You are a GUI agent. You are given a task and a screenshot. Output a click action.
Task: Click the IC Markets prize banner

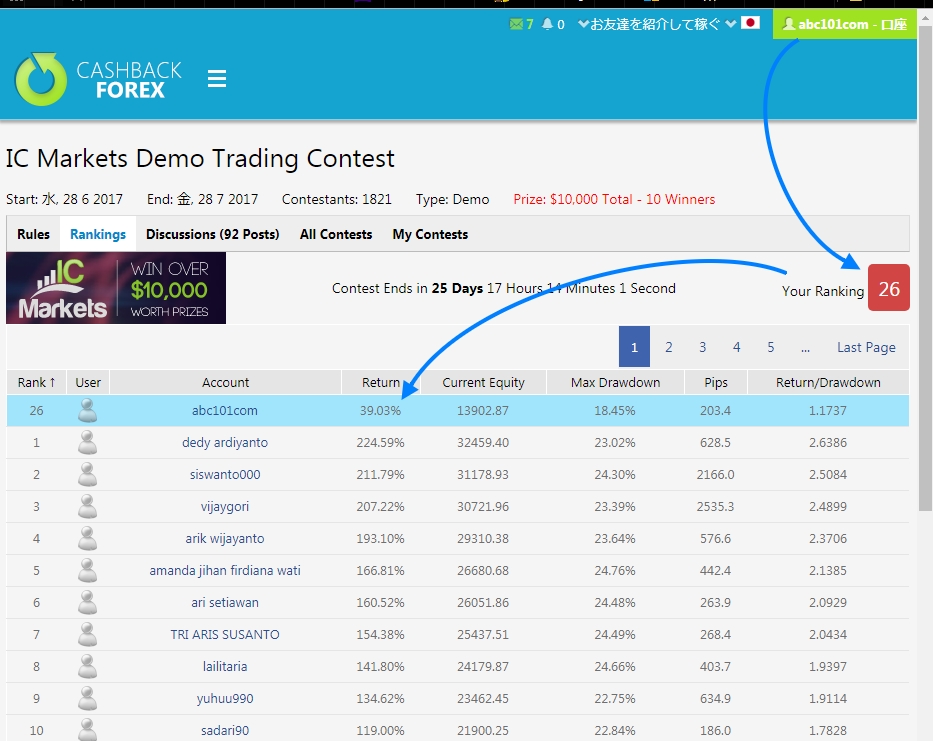click(116, 288)
